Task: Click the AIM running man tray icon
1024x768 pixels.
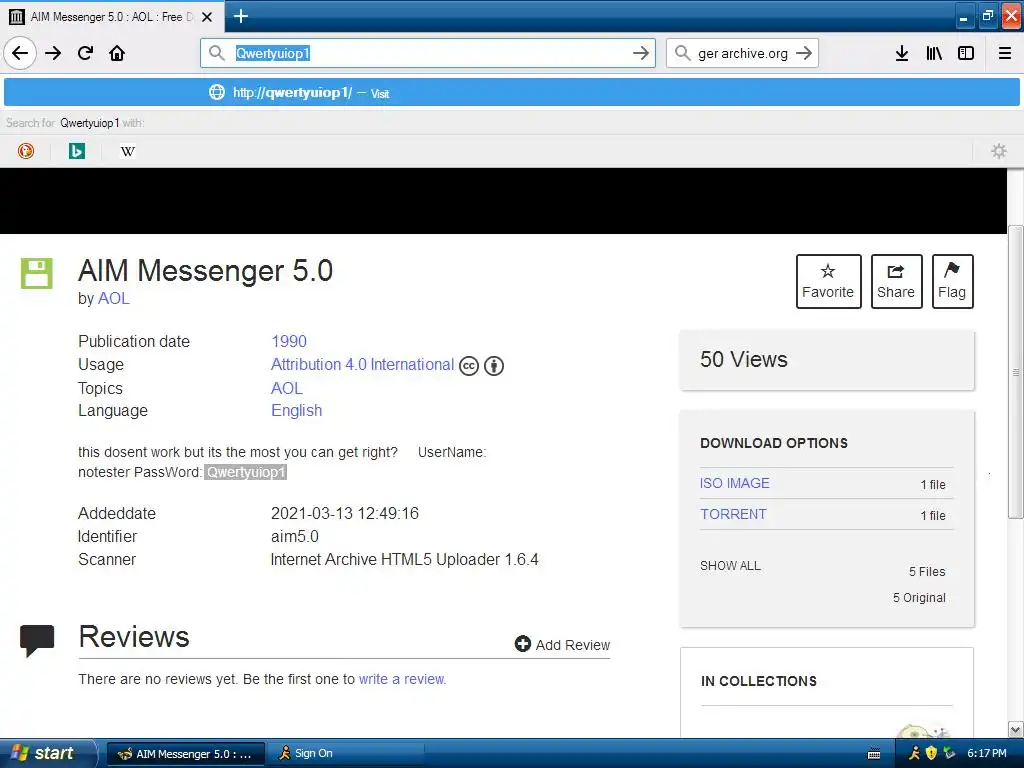Action: click(x=914, y=754)
